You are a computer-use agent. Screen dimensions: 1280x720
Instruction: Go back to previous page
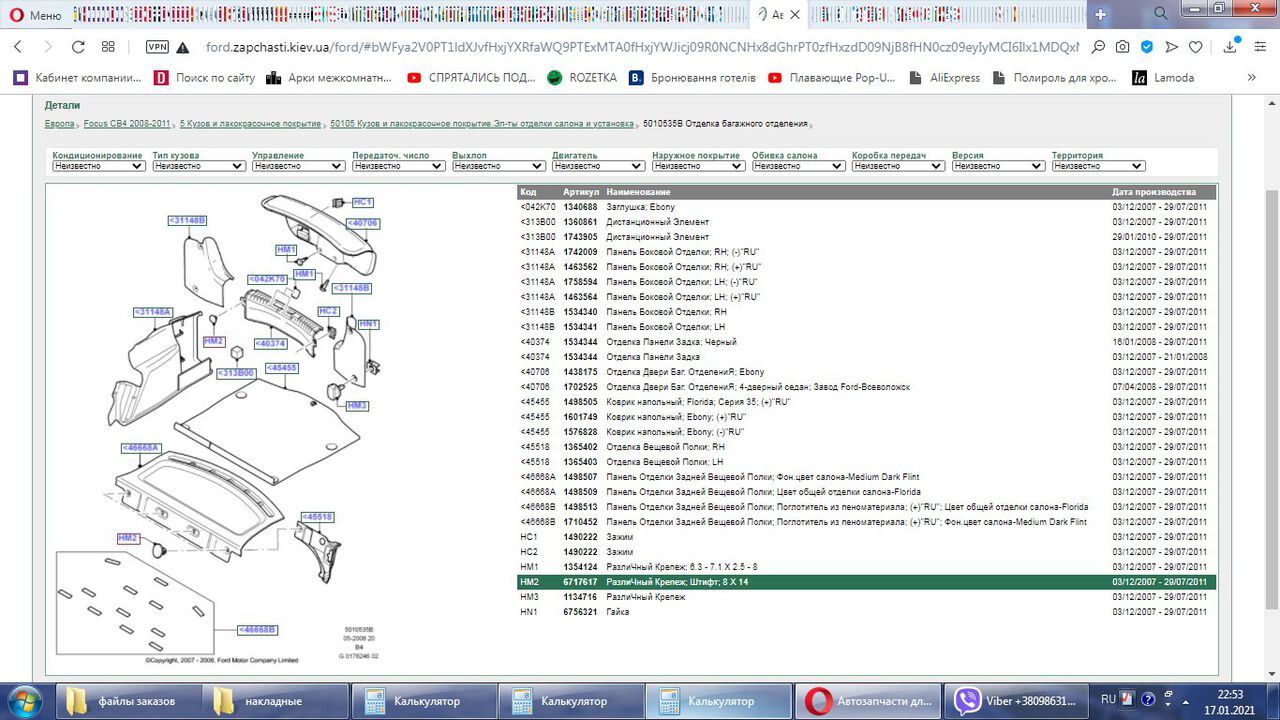click(17, 46)
